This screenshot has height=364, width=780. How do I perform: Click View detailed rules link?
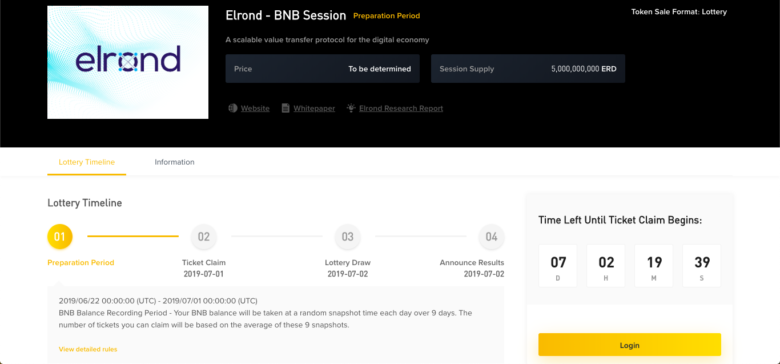[x=88, y=349]
